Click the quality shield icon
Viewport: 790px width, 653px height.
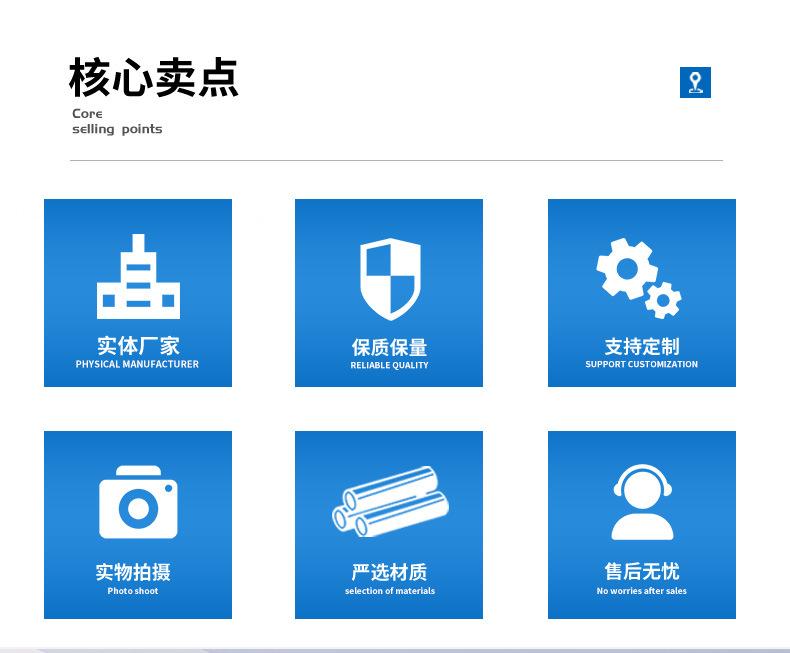390,278
